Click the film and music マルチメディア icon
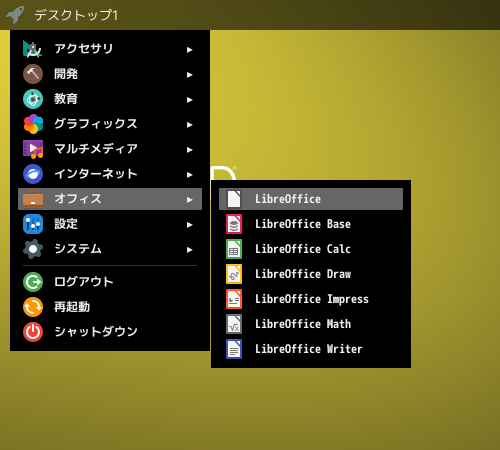 click(33, 149)
